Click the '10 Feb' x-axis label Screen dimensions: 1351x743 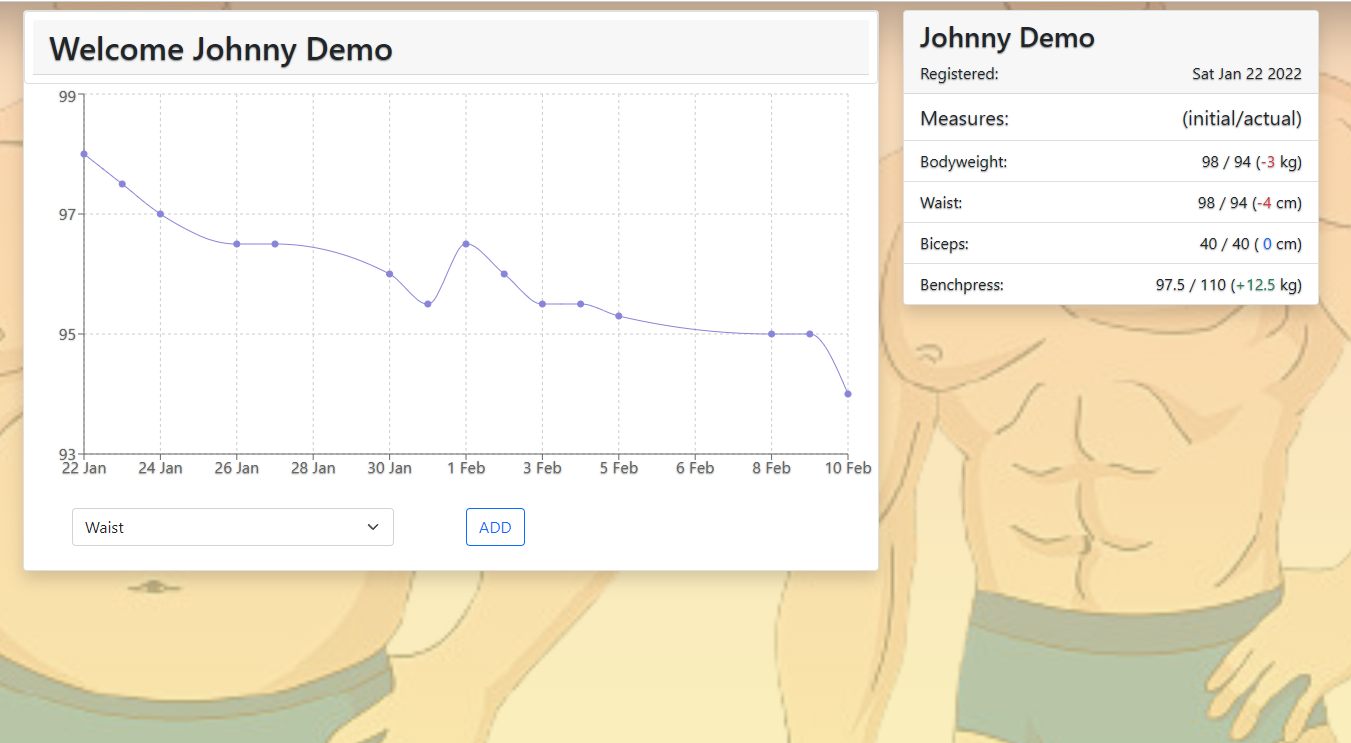848,468
